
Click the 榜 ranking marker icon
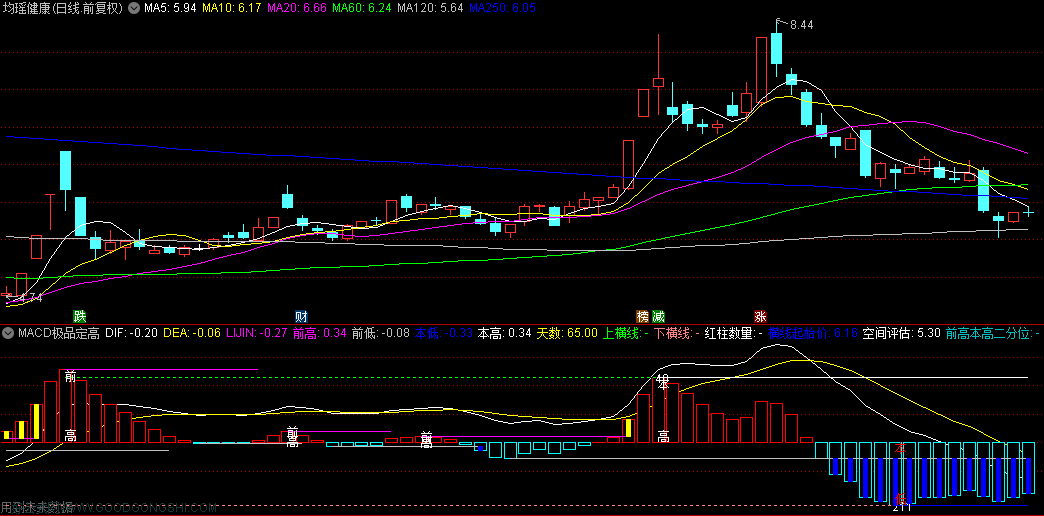click(643, 316)
